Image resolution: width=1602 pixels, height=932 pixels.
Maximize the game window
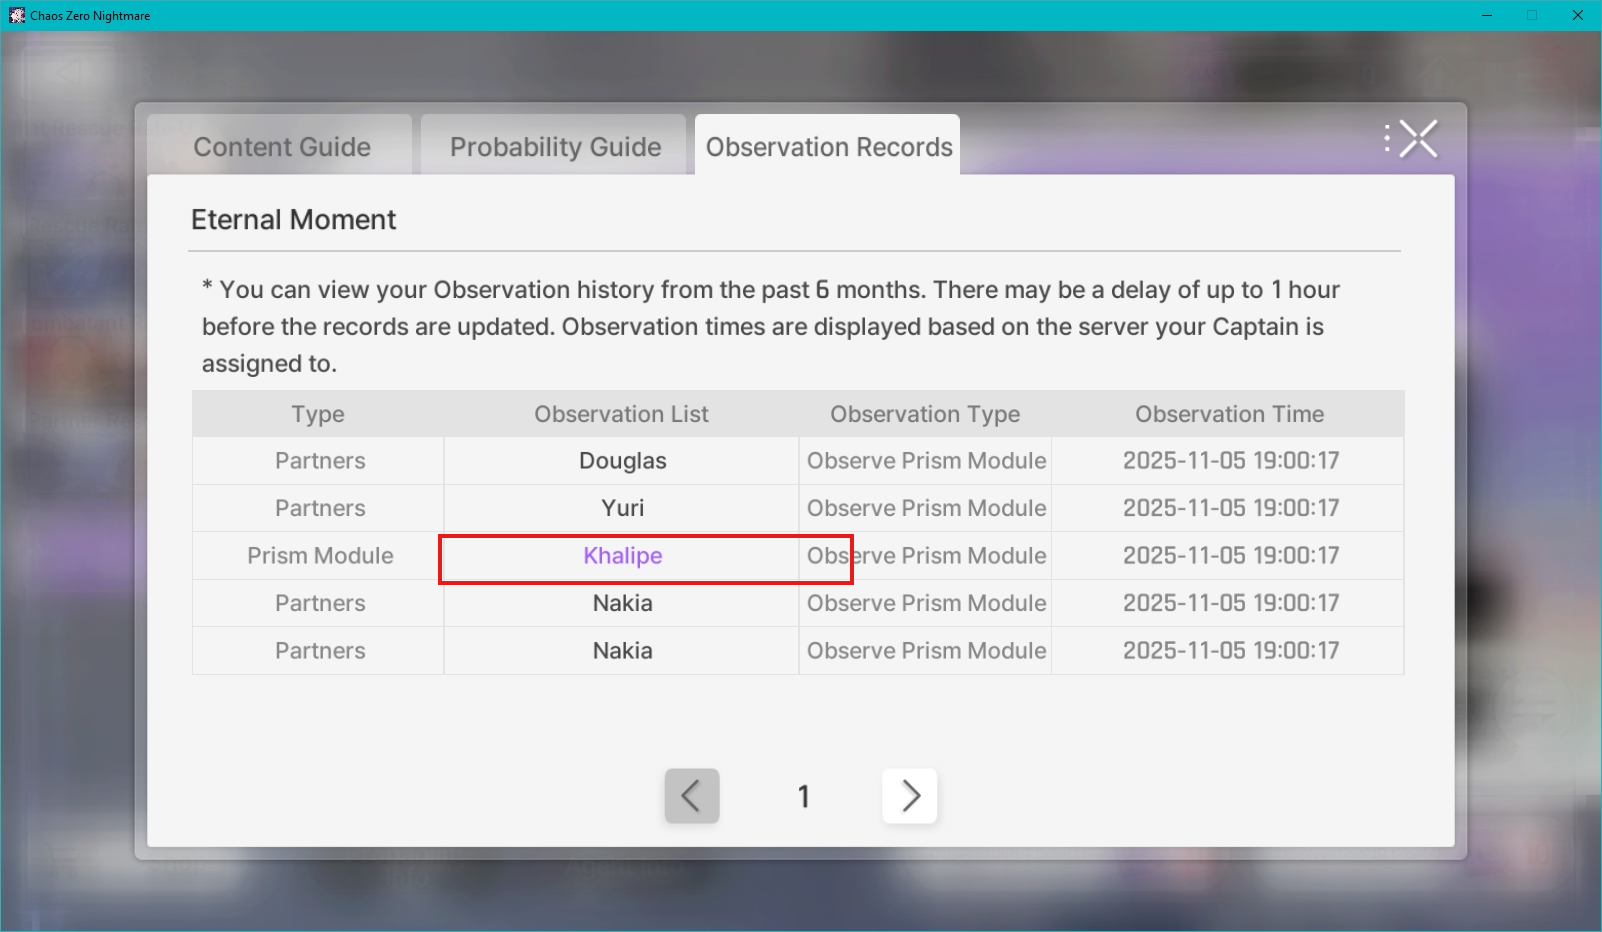pyautogui.click(x=1532, y=15)
